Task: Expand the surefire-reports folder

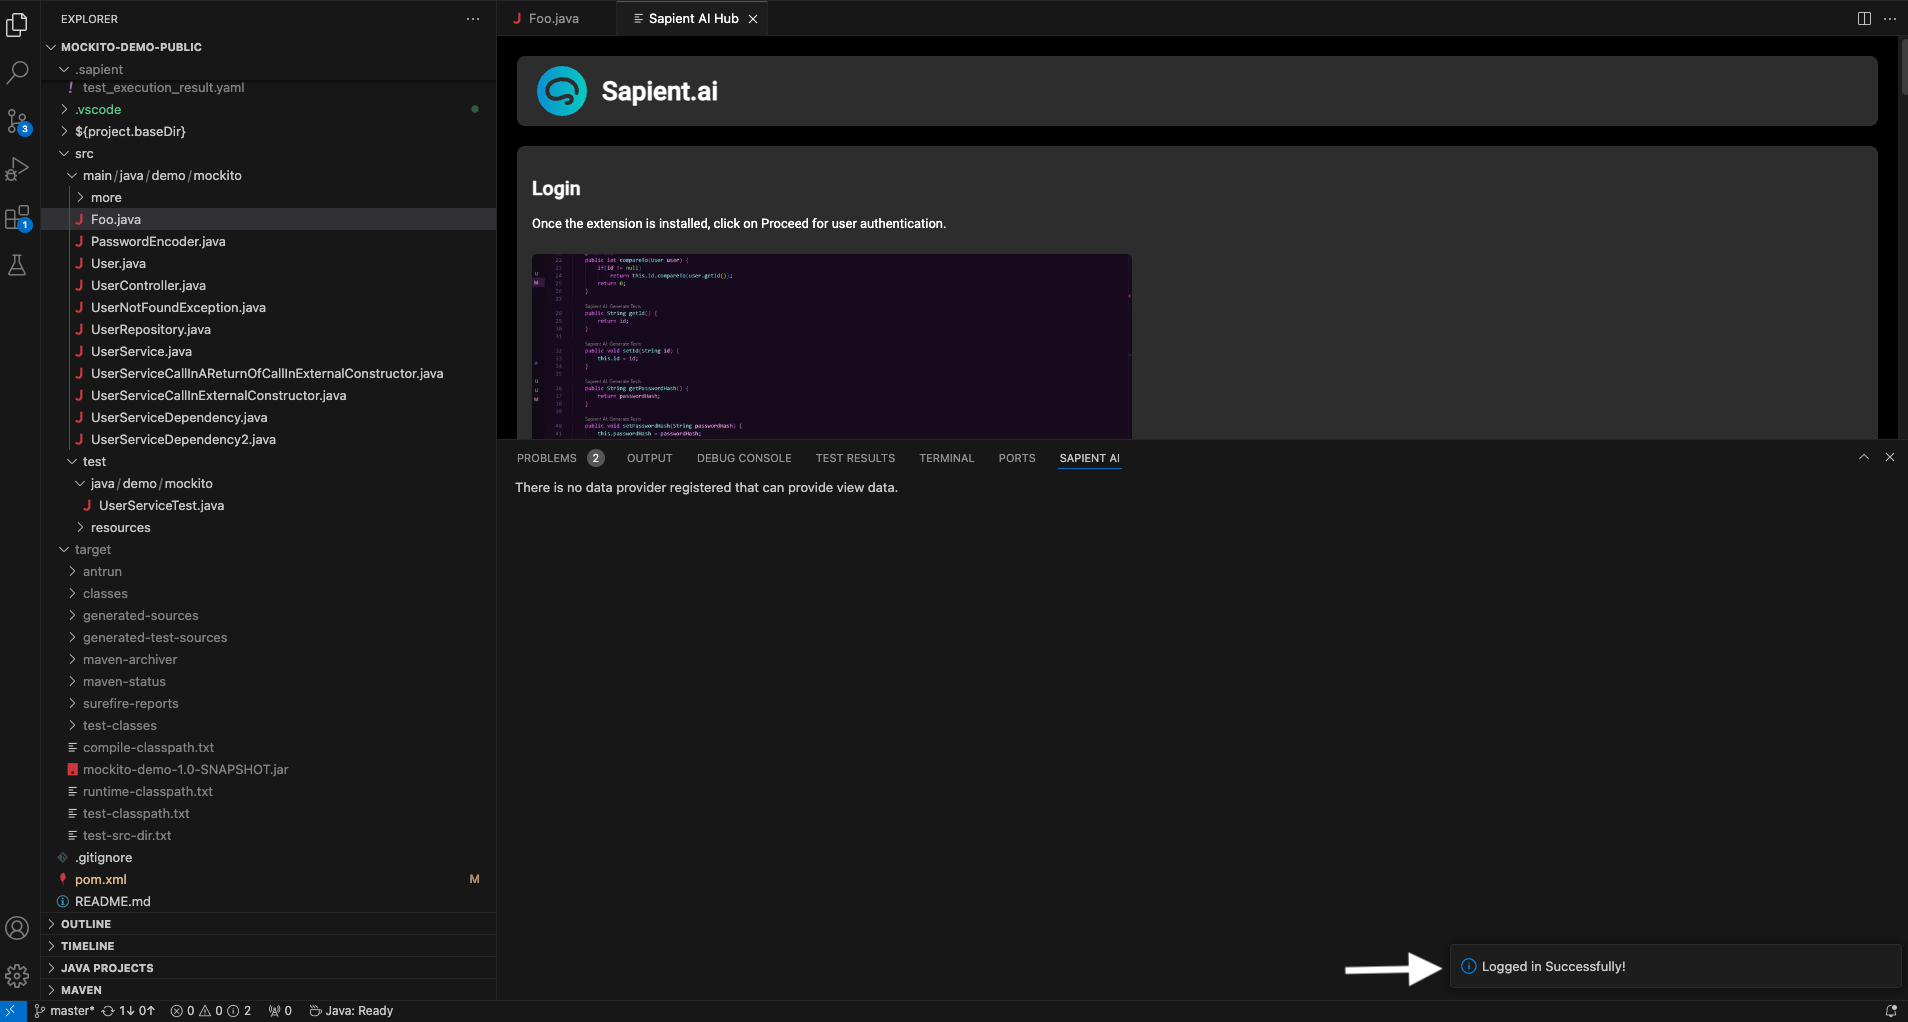Action: (x=268, y=703)
